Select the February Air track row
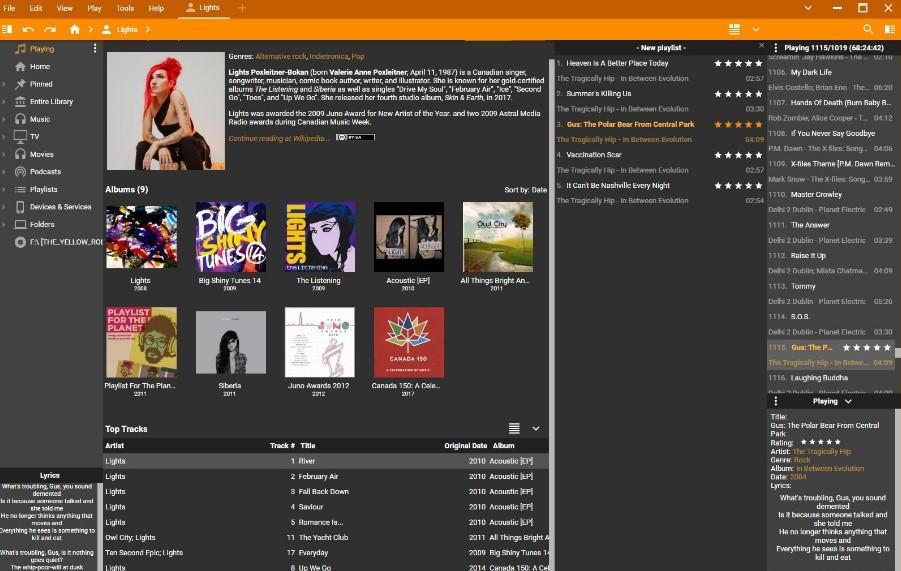The height and width of the screenshot is (571, 901). (x=326, y=476)
